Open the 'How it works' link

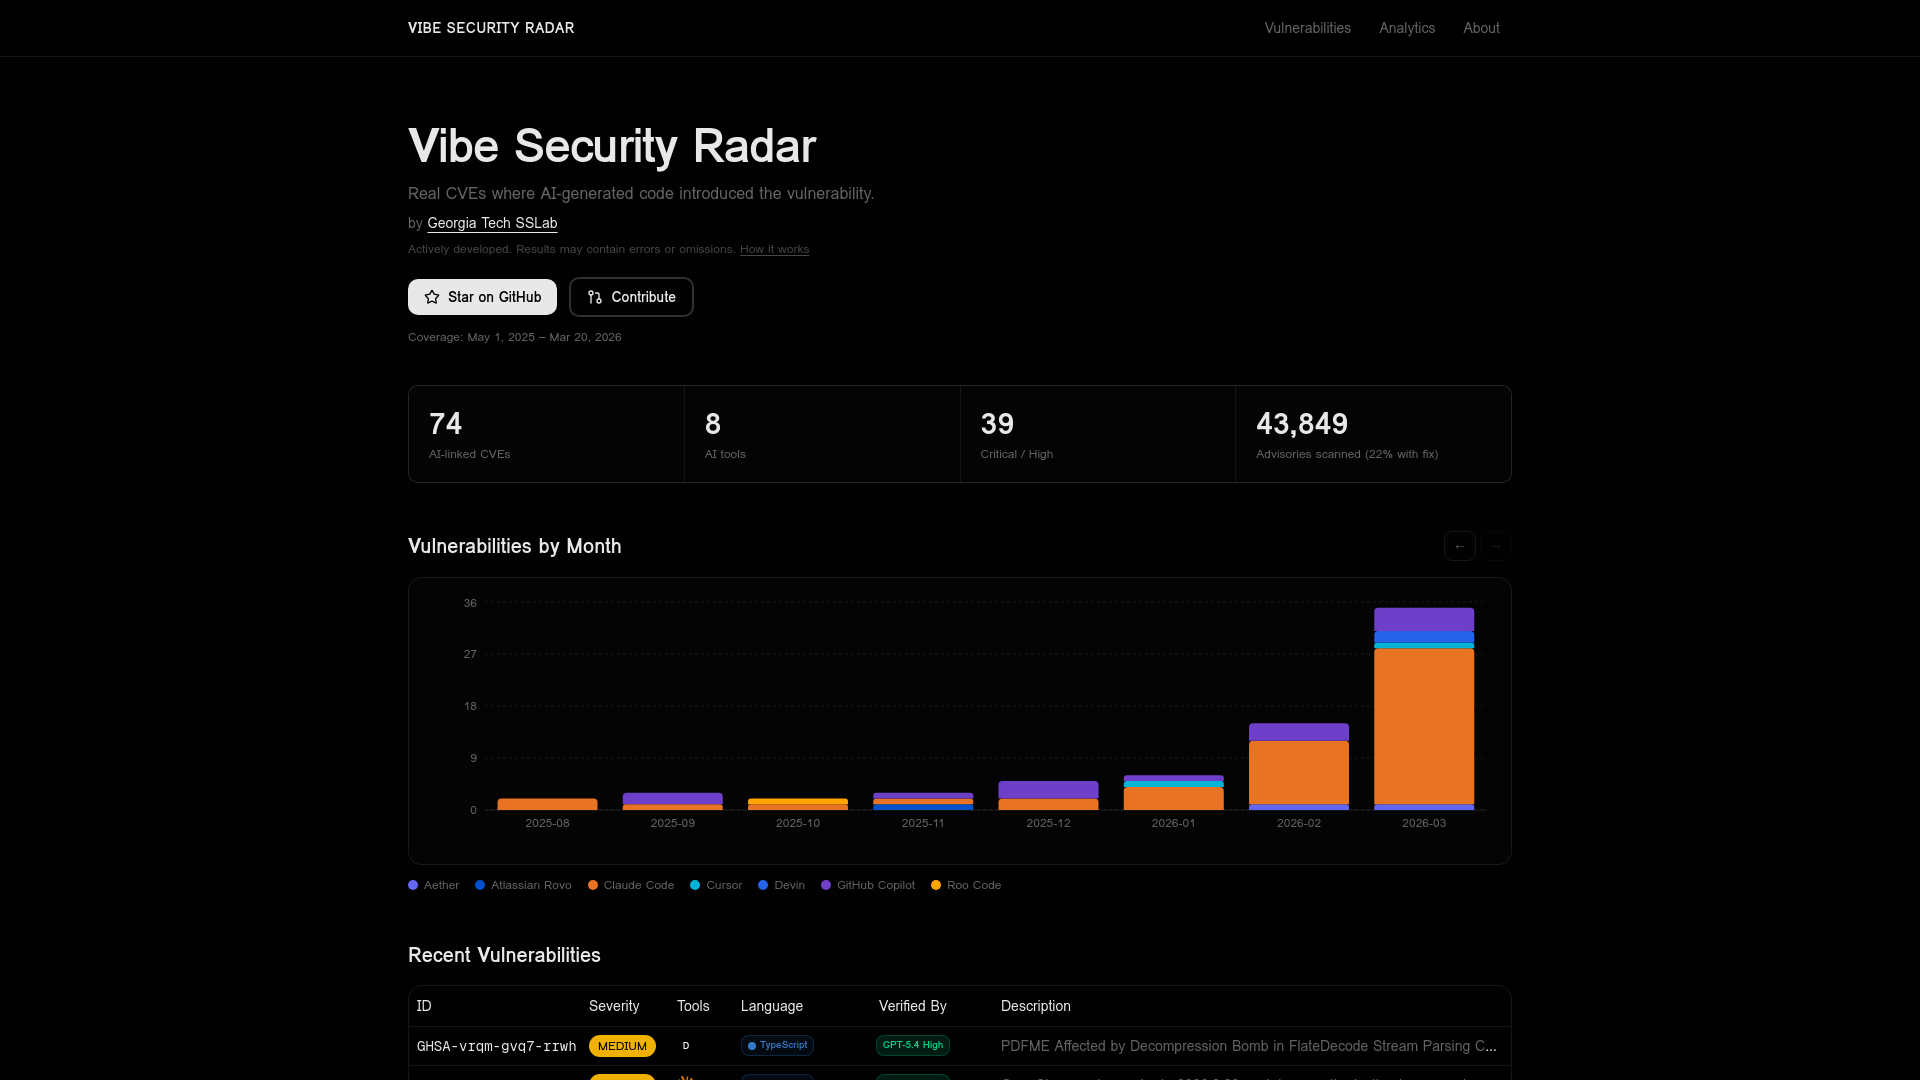774,249
